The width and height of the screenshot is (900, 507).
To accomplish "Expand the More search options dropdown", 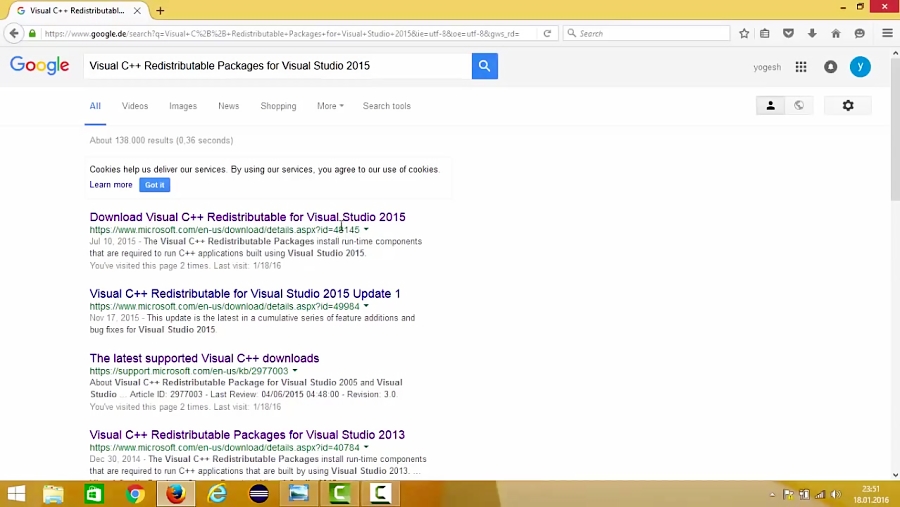I will tap(330, 106).
